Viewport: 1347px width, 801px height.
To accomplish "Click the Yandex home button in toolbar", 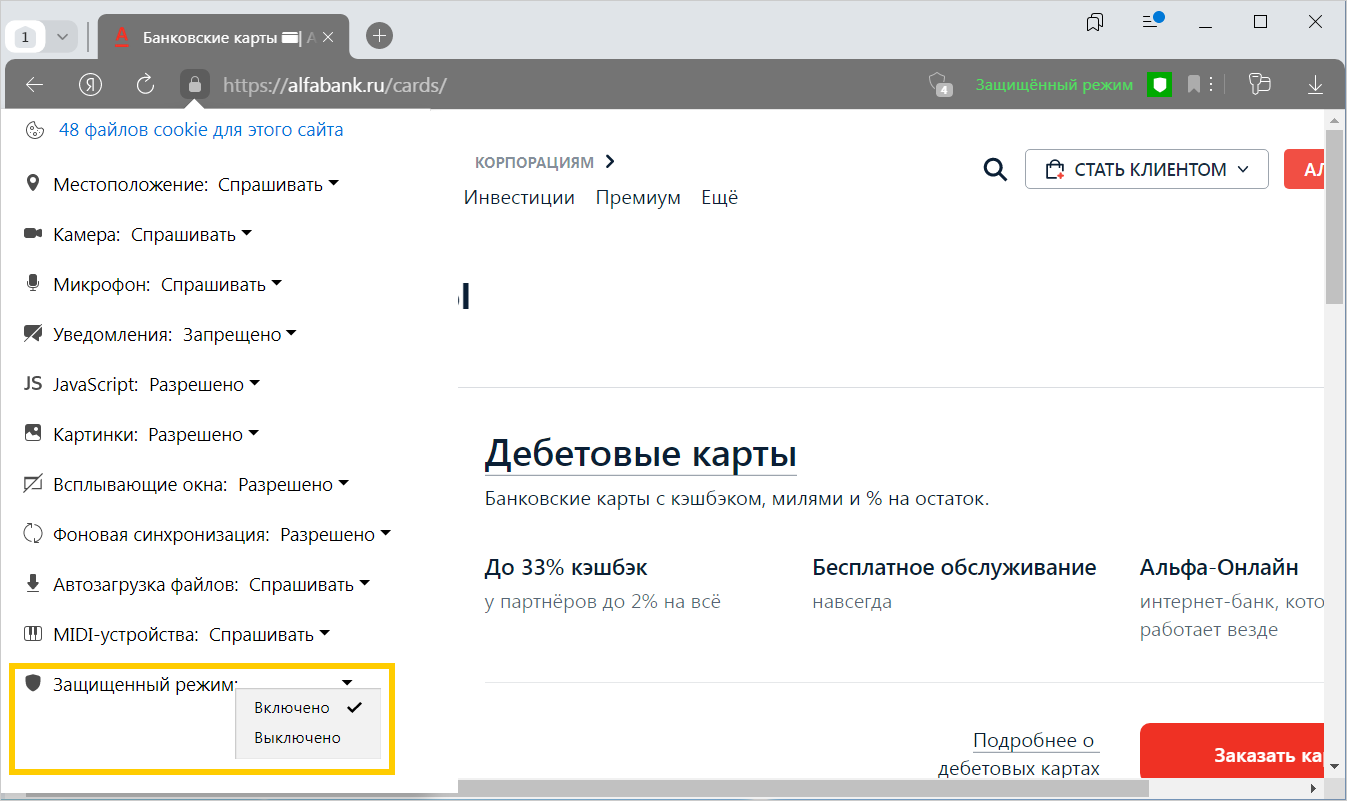I will 93,85.
